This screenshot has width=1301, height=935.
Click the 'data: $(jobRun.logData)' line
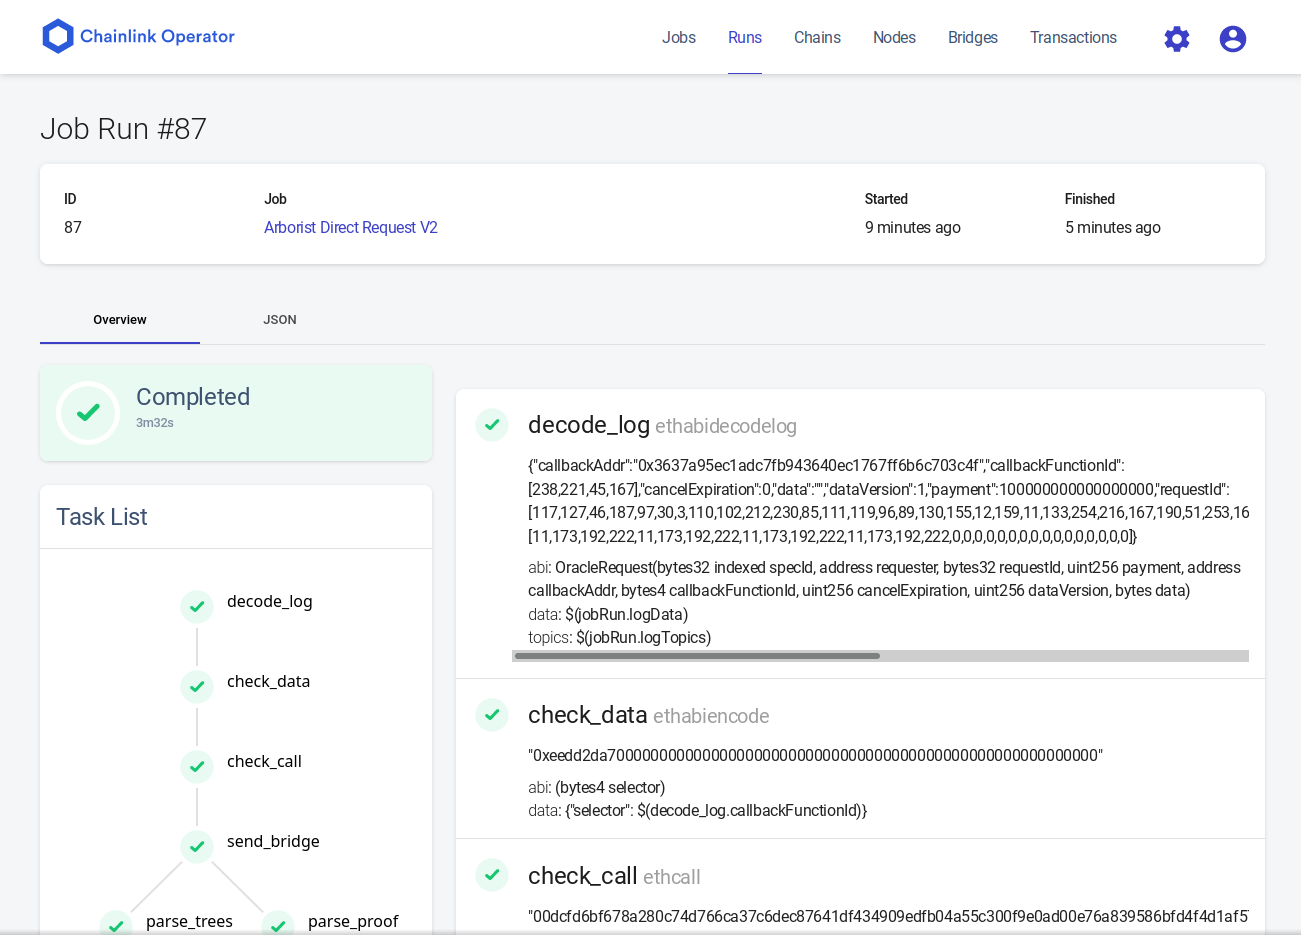608,614
